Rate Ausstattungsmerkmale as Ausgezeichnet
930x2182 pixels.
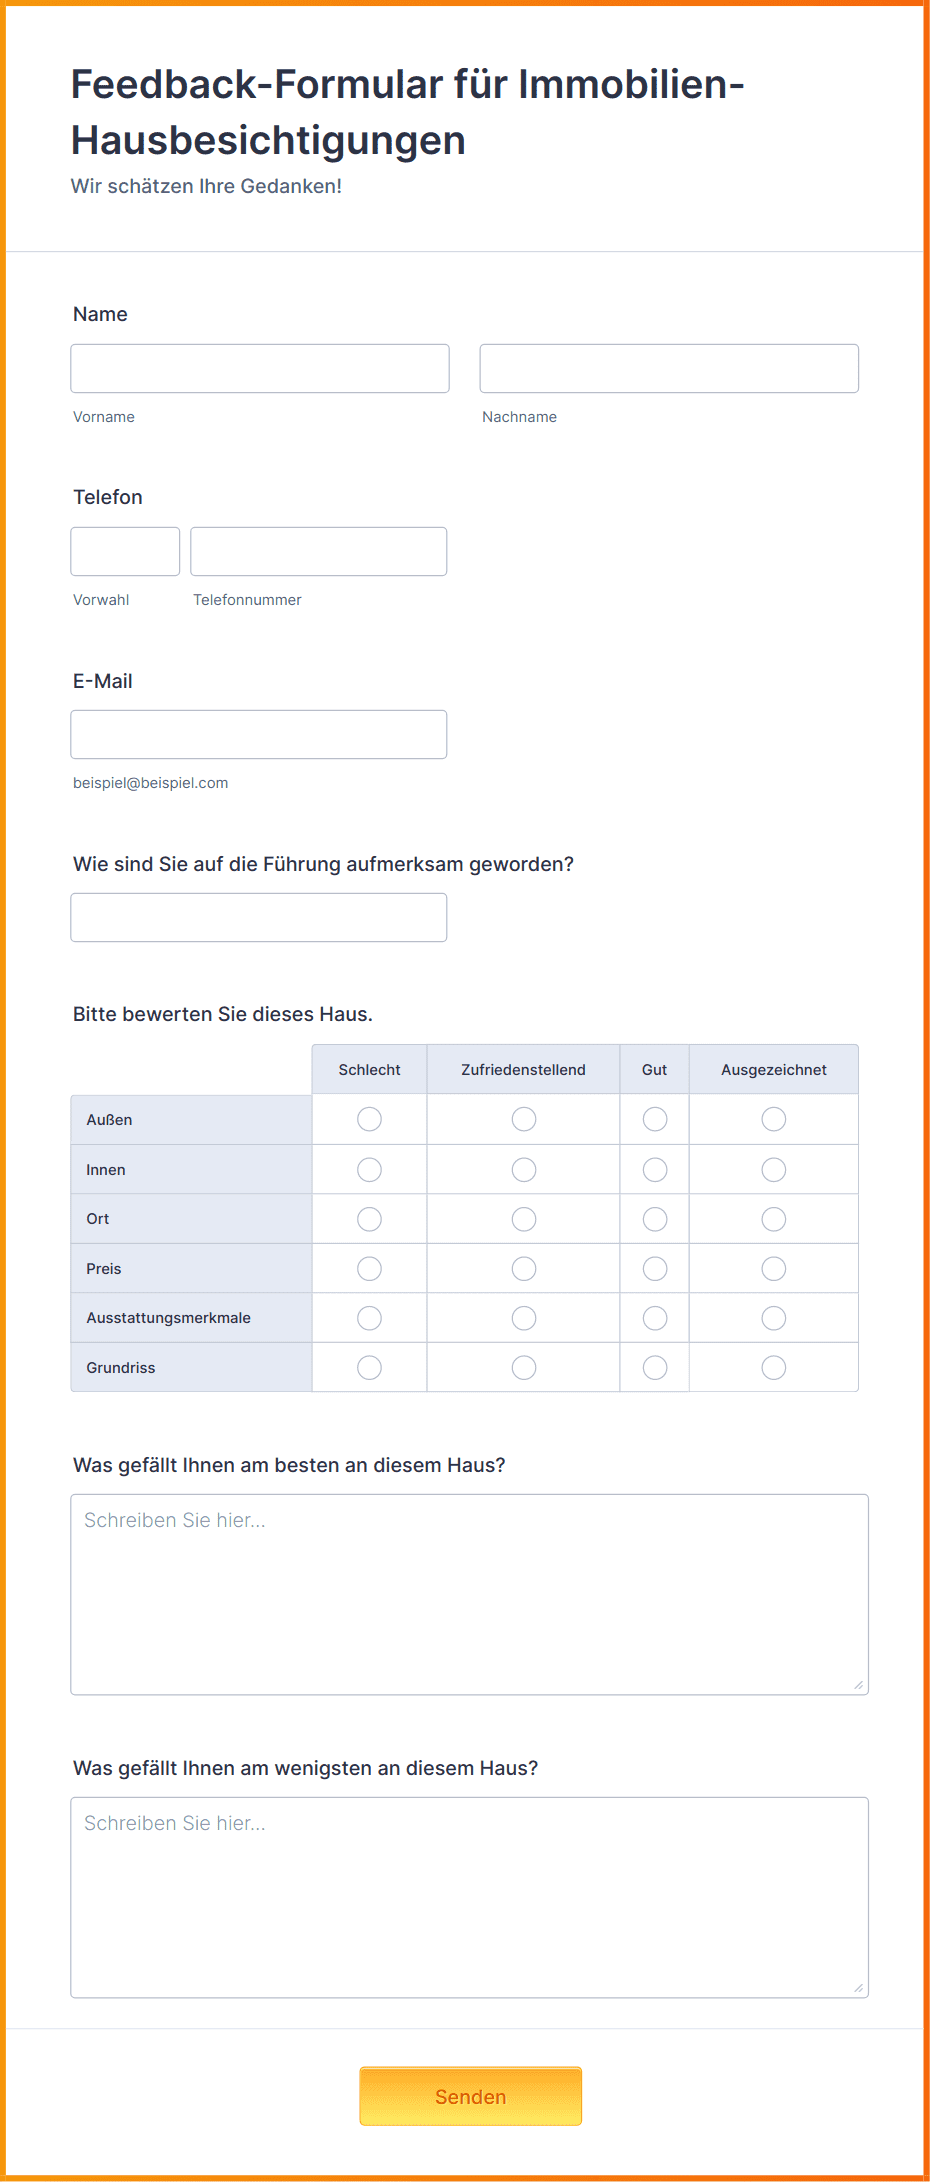(774, 1318)
